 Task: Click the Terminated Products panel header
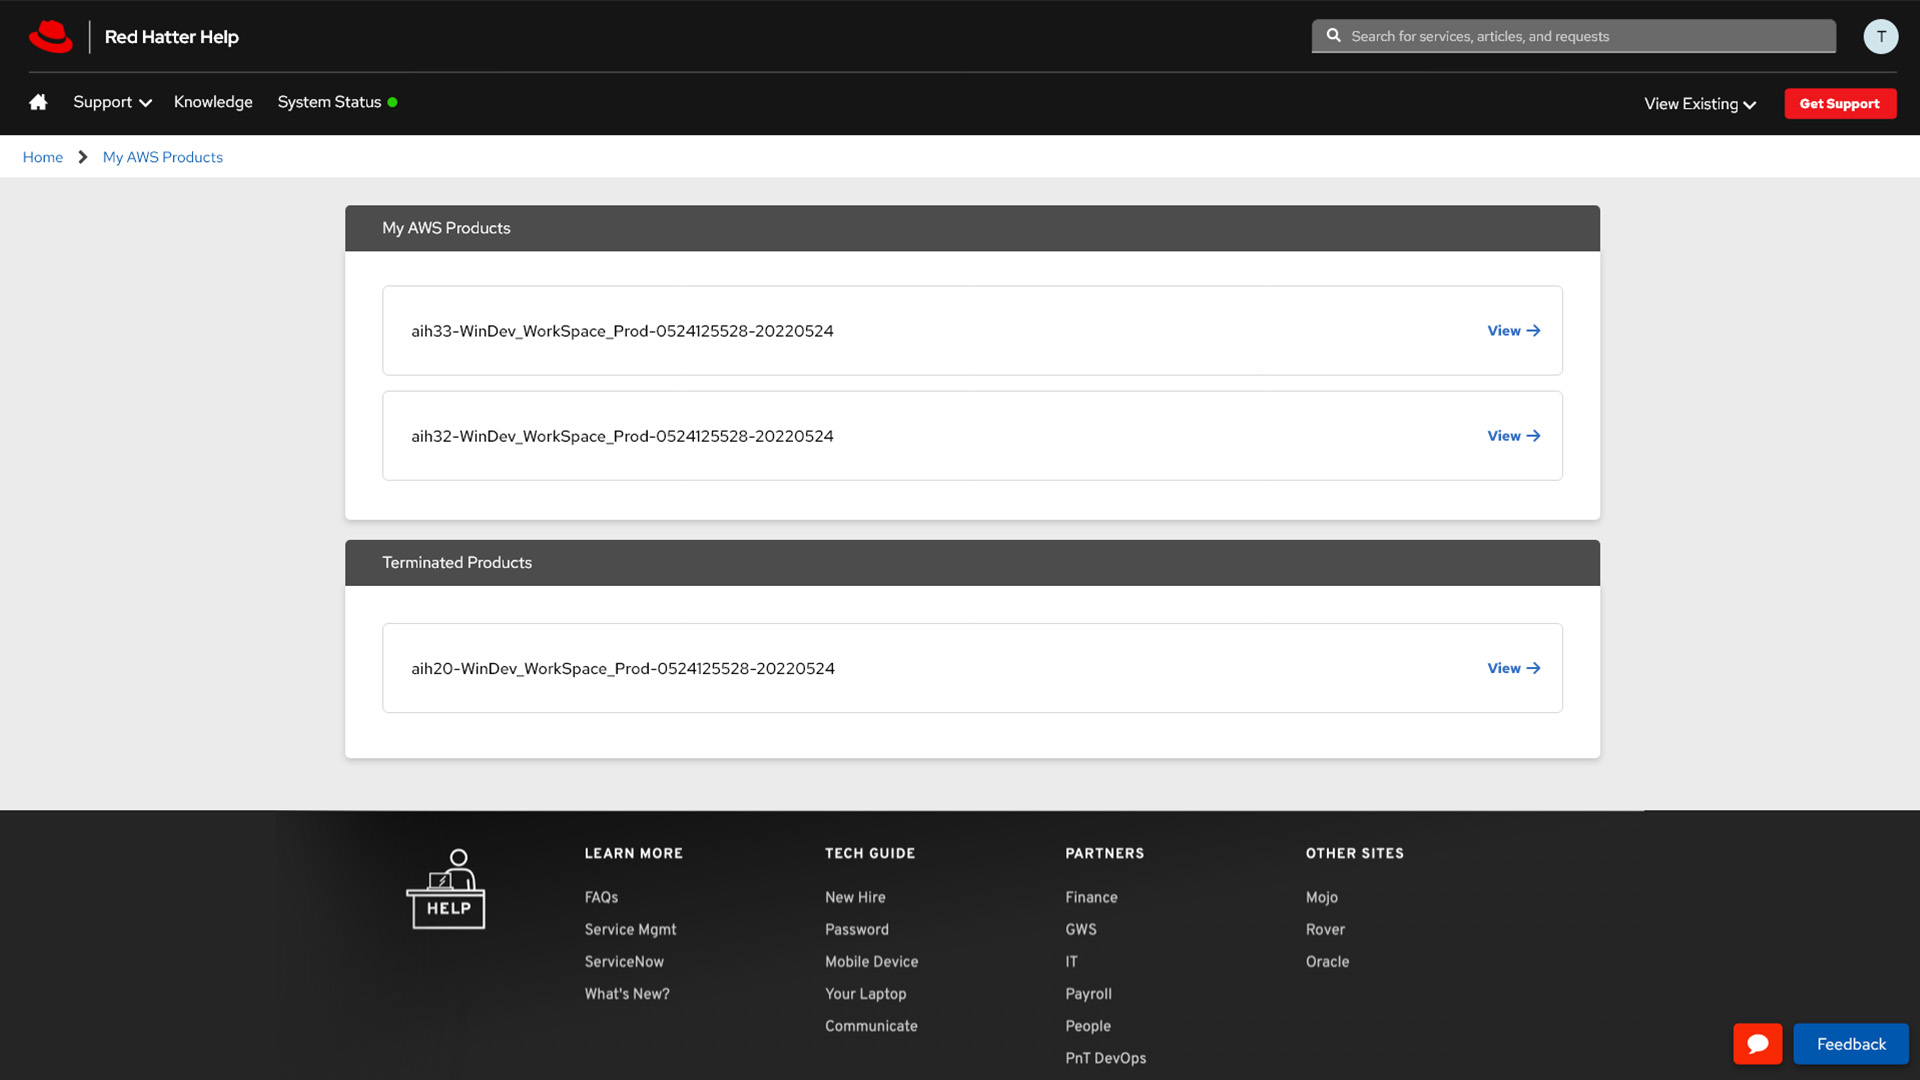(x=972, y=563)
